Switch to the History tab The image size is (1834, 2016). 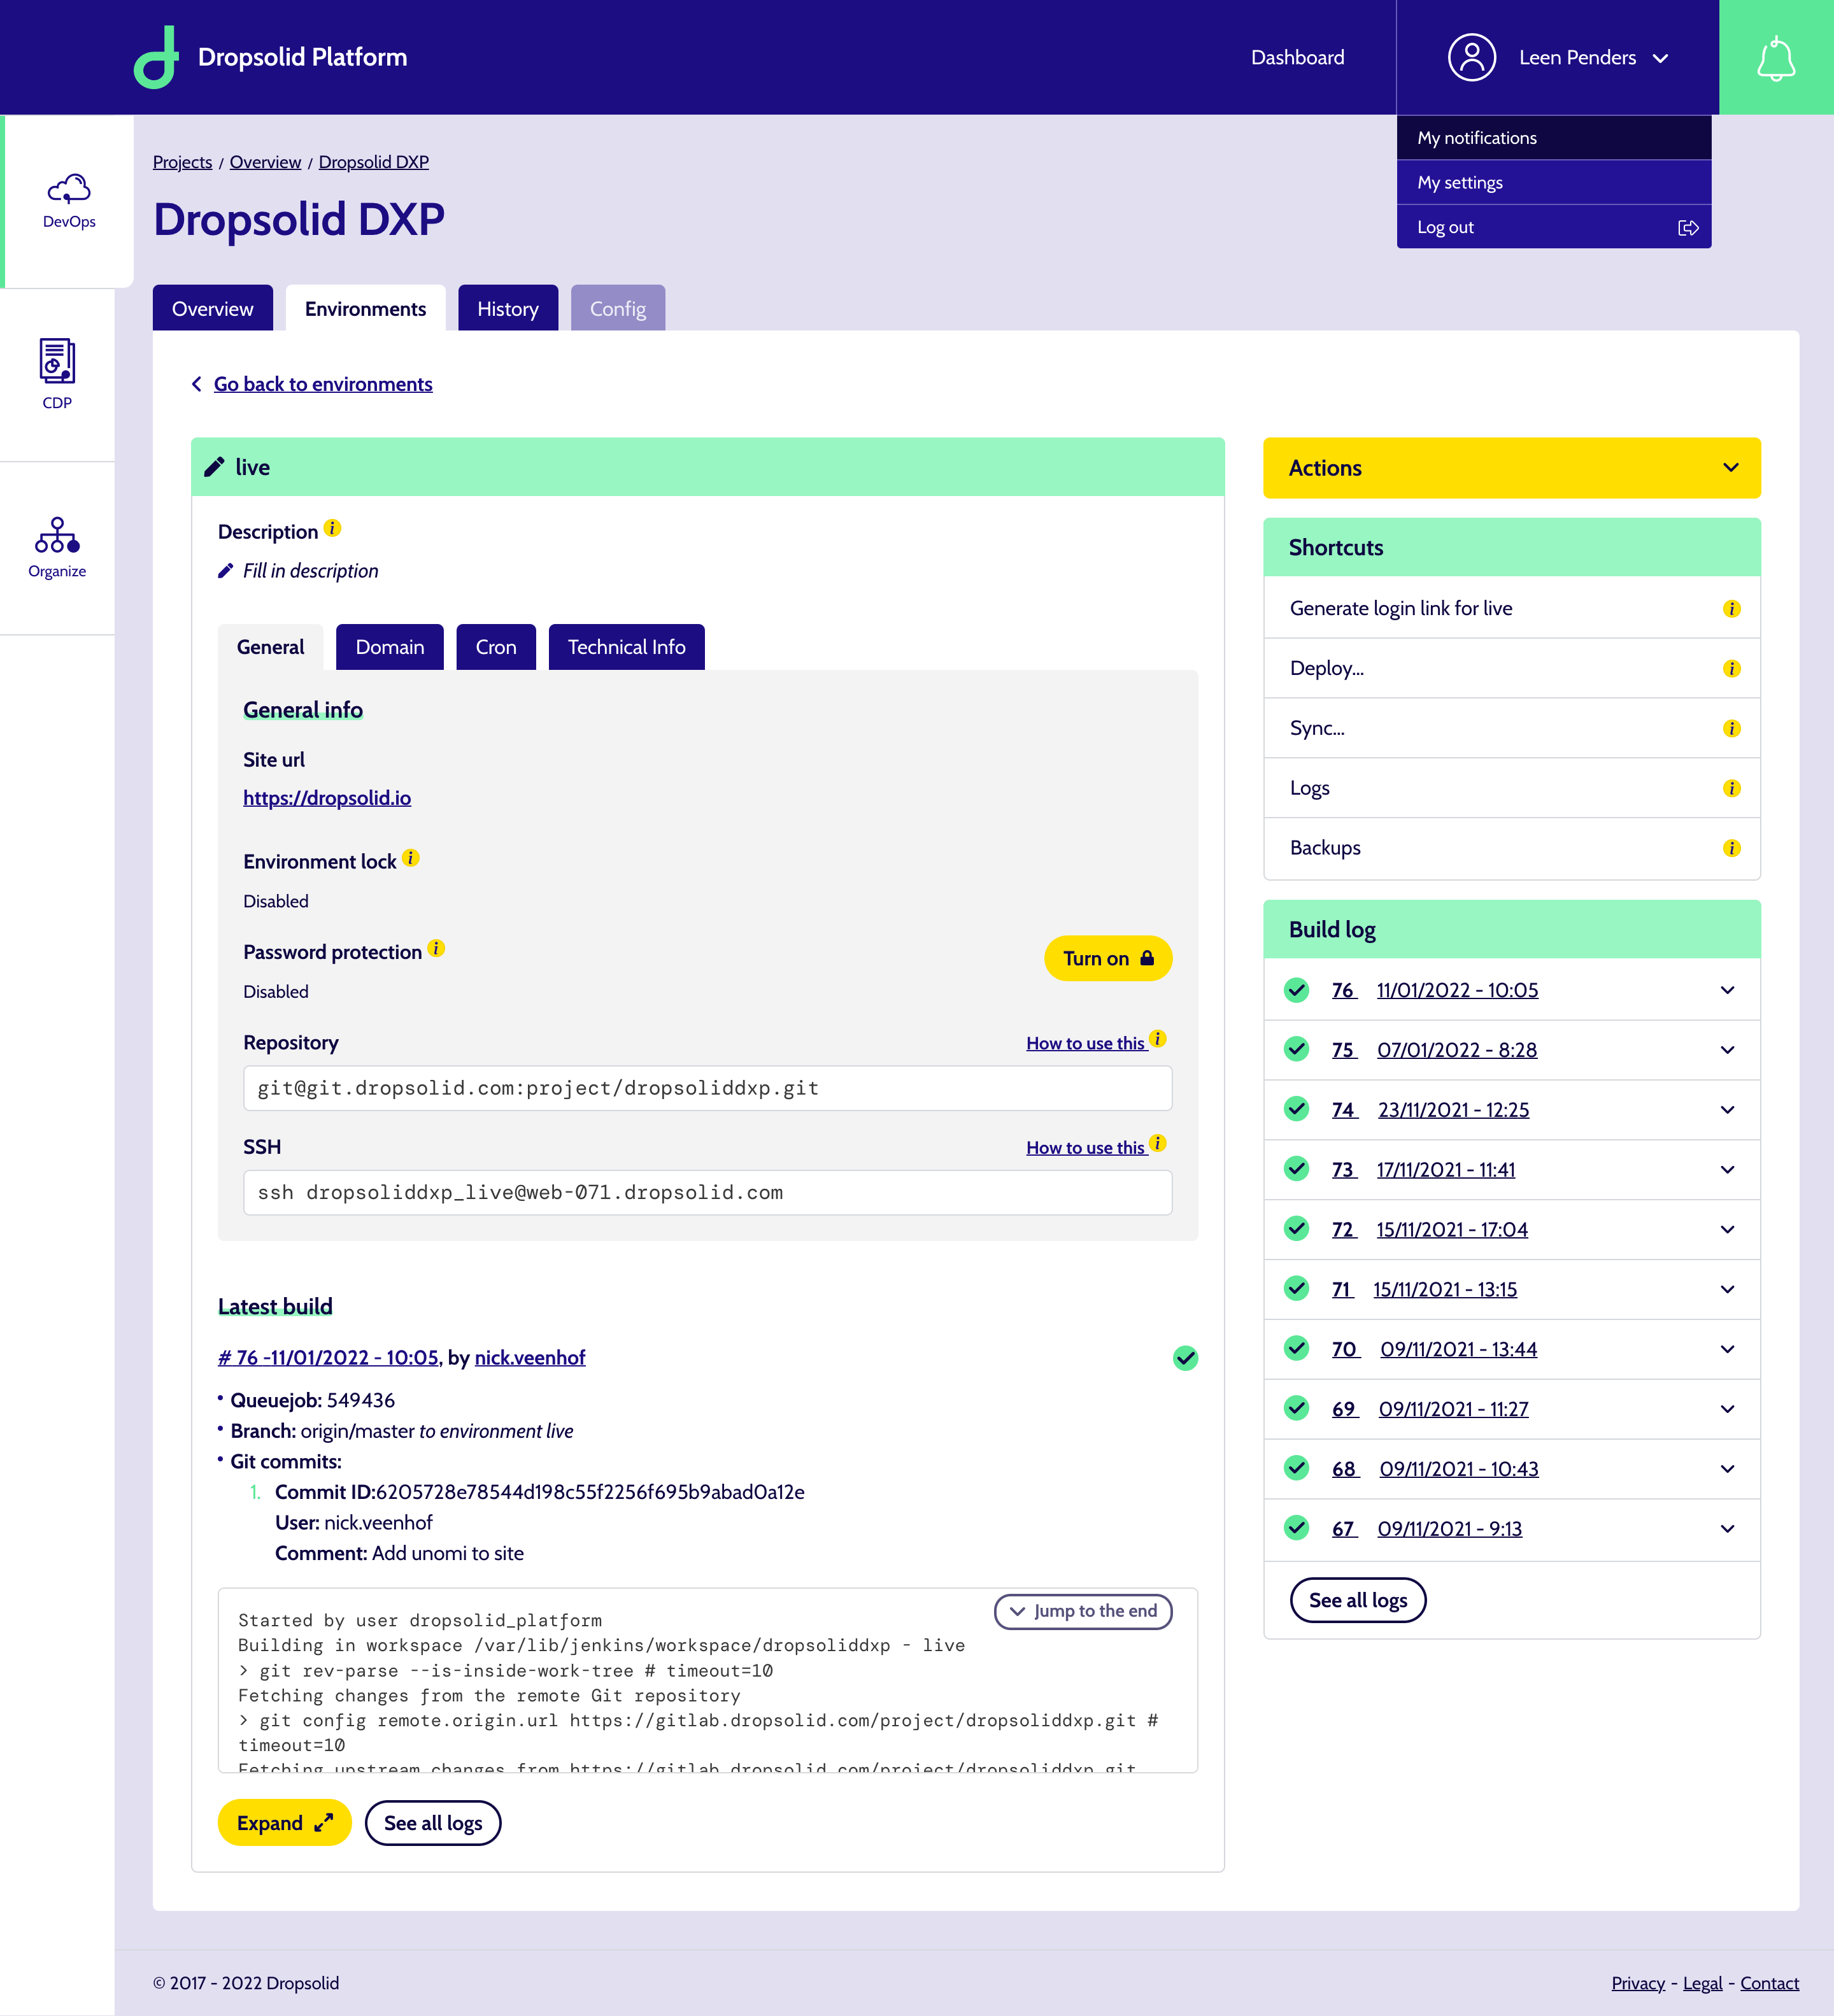(x=507, y=308)
